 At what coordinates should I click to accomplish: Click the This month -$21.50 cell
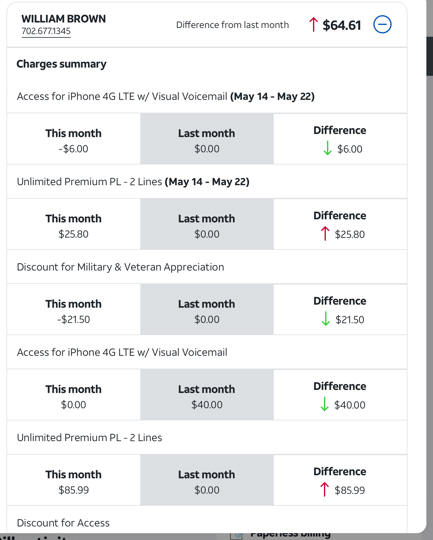click(x=74, y=309)
